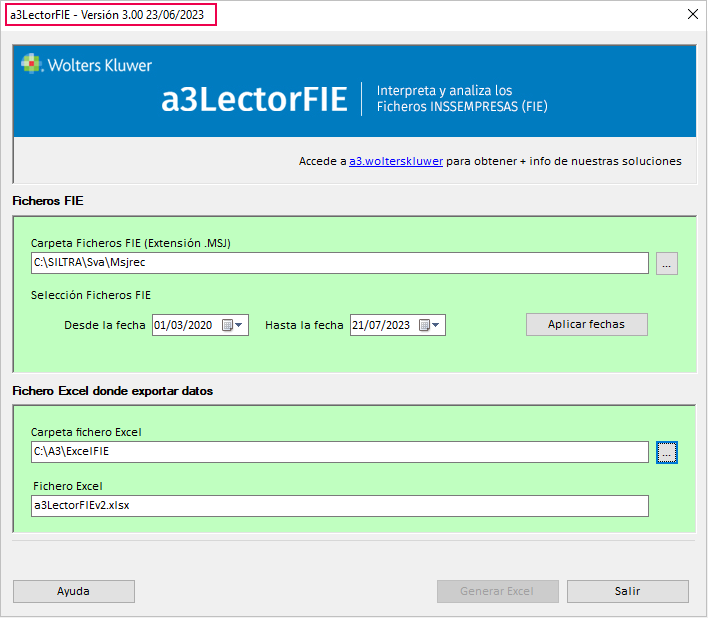Expand the Desde la fecha dropdown arrow
The image size is (708, 618).
pos(240,325)
